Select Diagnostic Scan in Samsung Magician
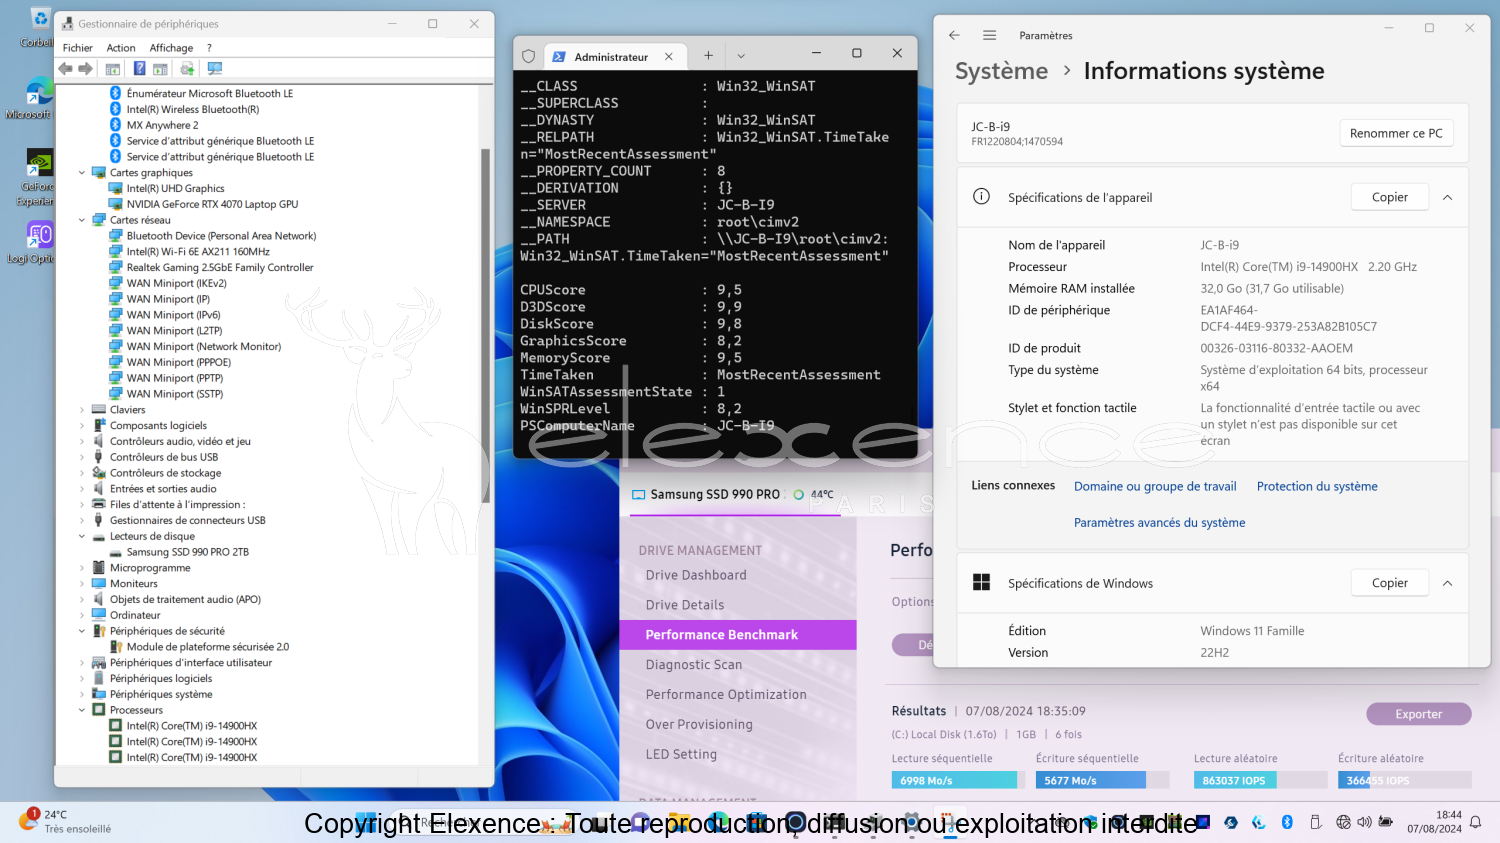 pyautogui.click(x=694, y=665)
